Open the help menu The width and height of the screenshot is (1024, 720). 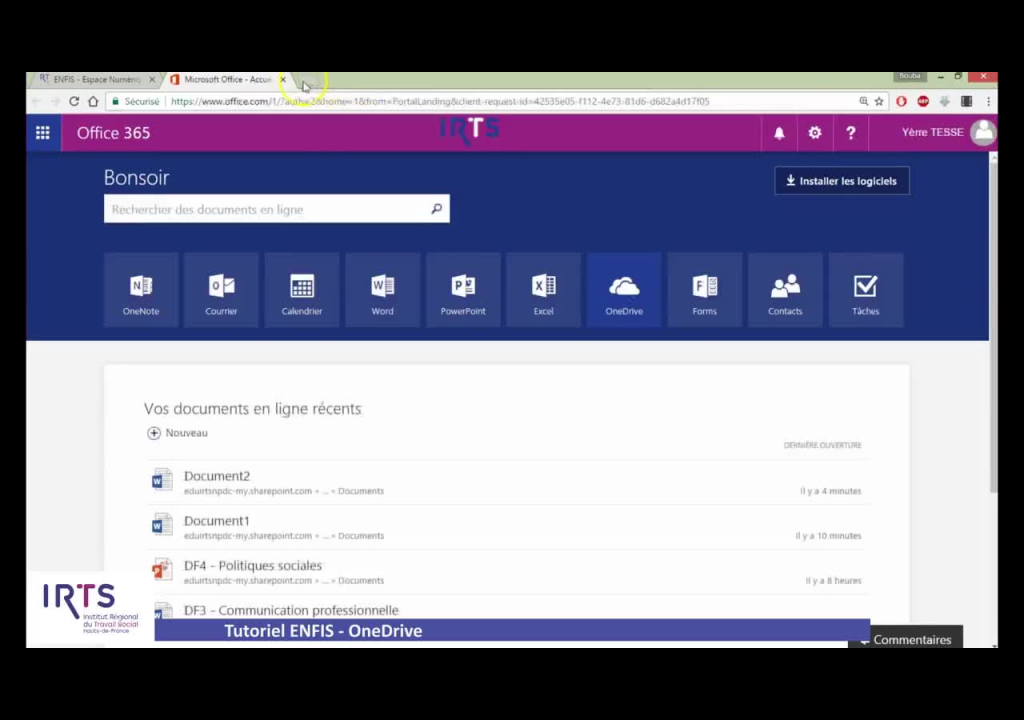pos(850,132)
